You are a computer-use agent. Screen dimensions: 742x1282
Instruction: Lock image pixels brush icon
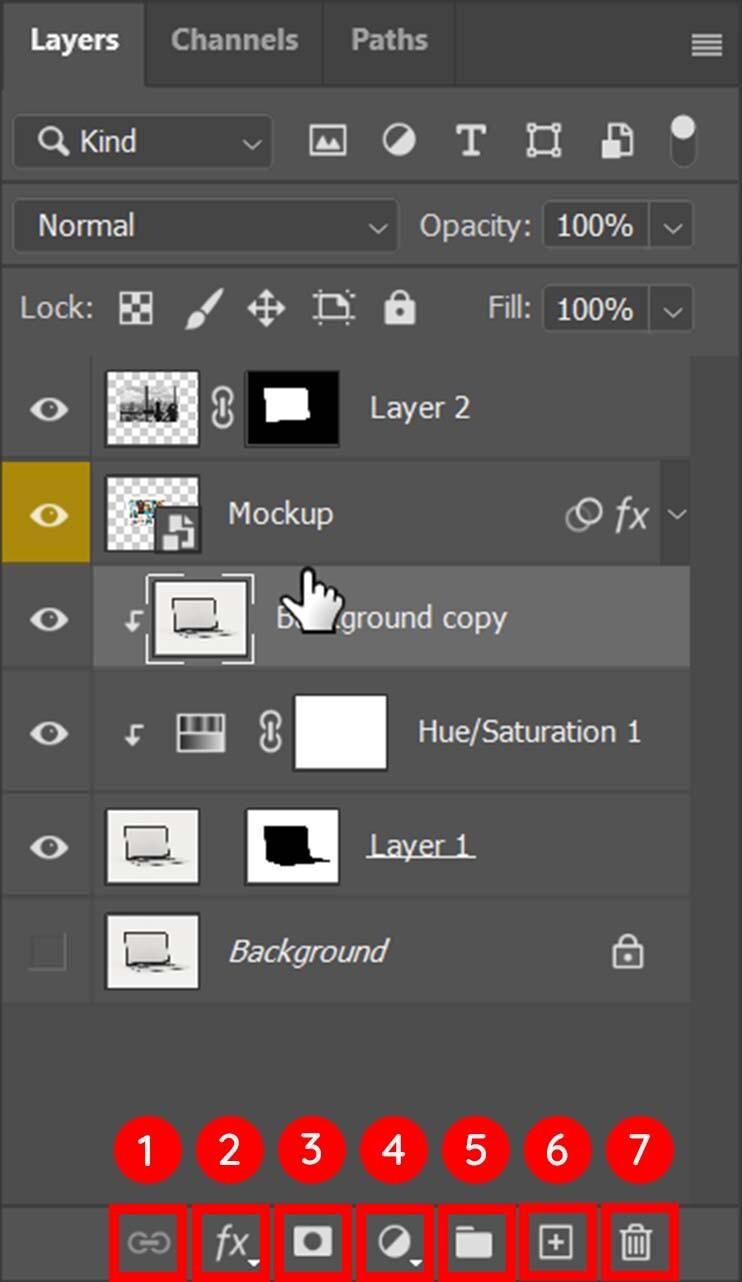pos(203,308)
